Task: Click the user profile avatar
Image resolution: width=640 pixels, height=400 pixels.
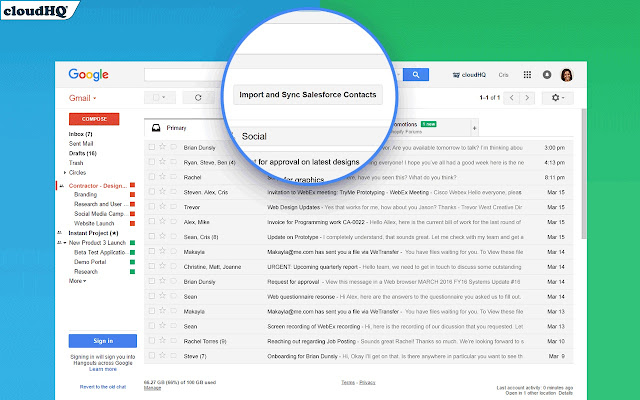Action: [567, 75]
